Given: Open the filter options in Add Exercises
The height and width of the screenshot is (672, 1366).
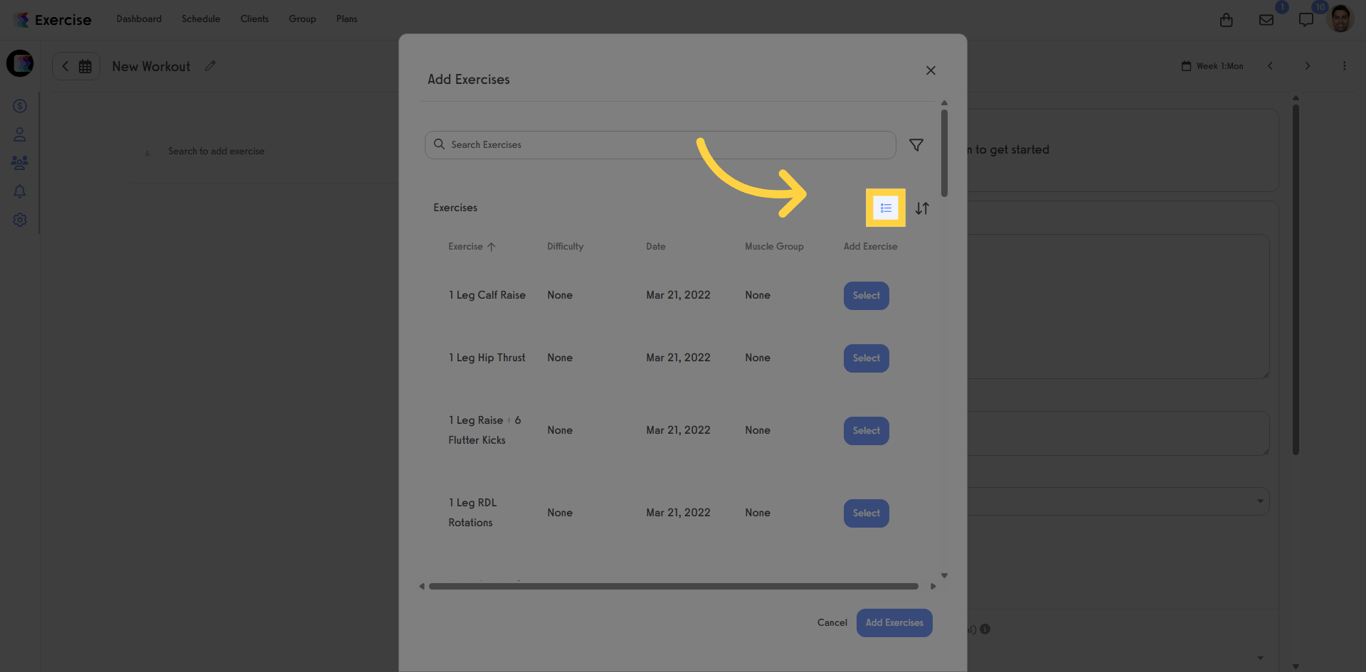Looking at the screenshot, I should (x=915, y=144).
